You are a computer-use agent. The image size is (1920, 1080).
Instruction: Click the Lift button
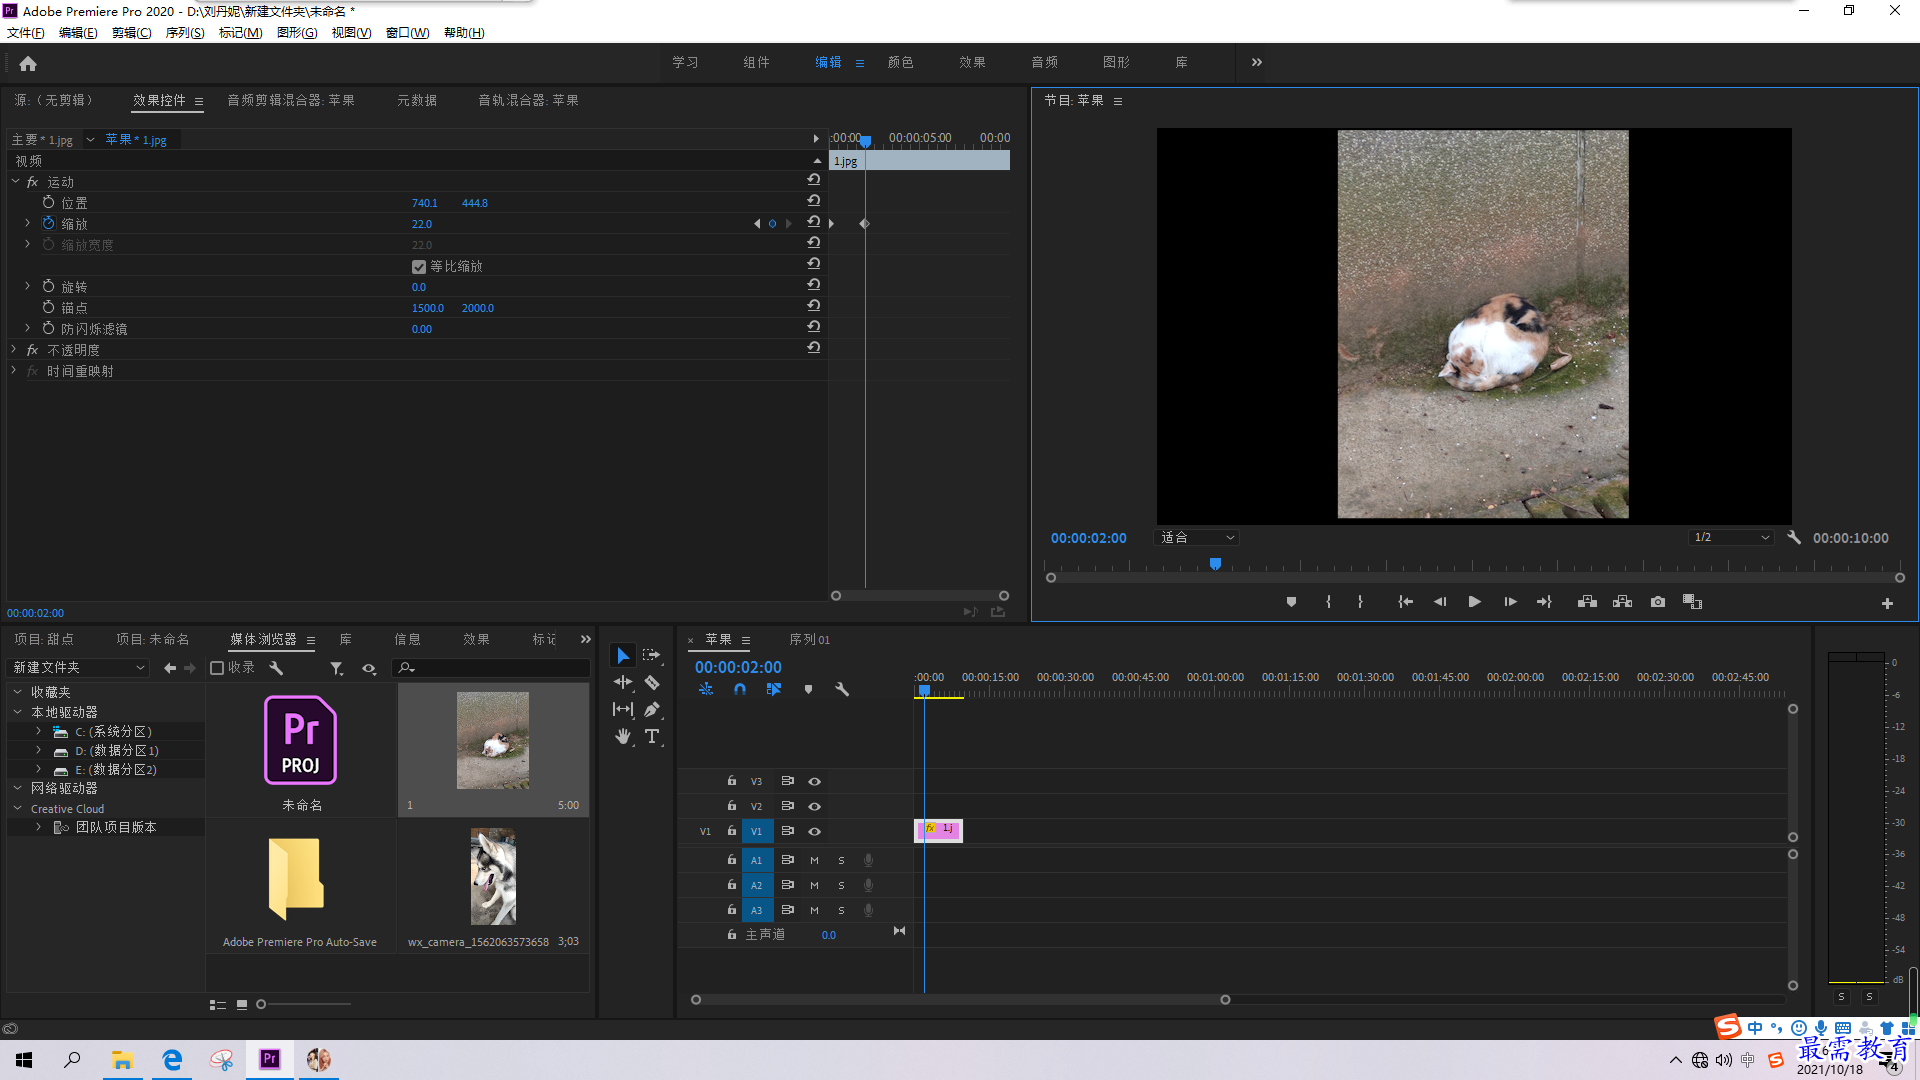pos(1587,602)
